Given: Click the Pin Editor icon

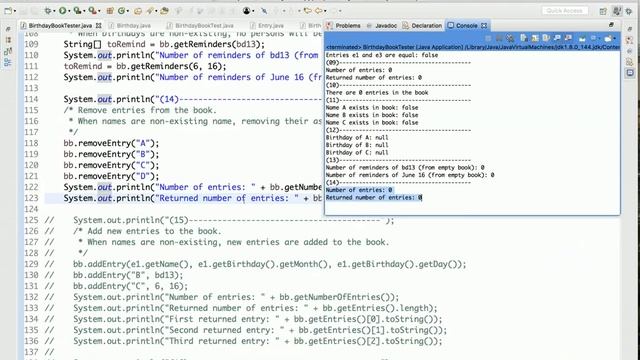Looking at the screenshot, I should coord(264,11).
